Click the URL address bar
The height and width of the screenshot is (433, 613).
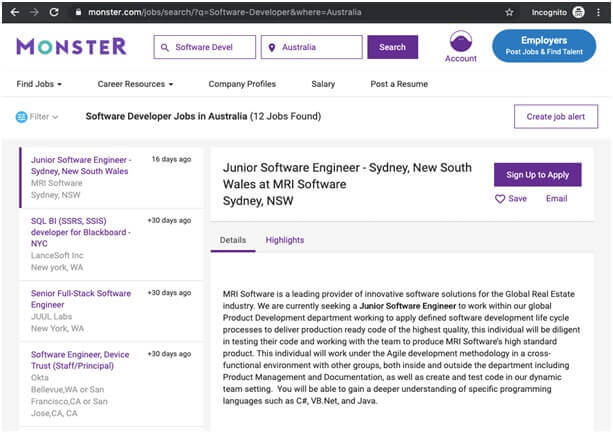(224, 12)
